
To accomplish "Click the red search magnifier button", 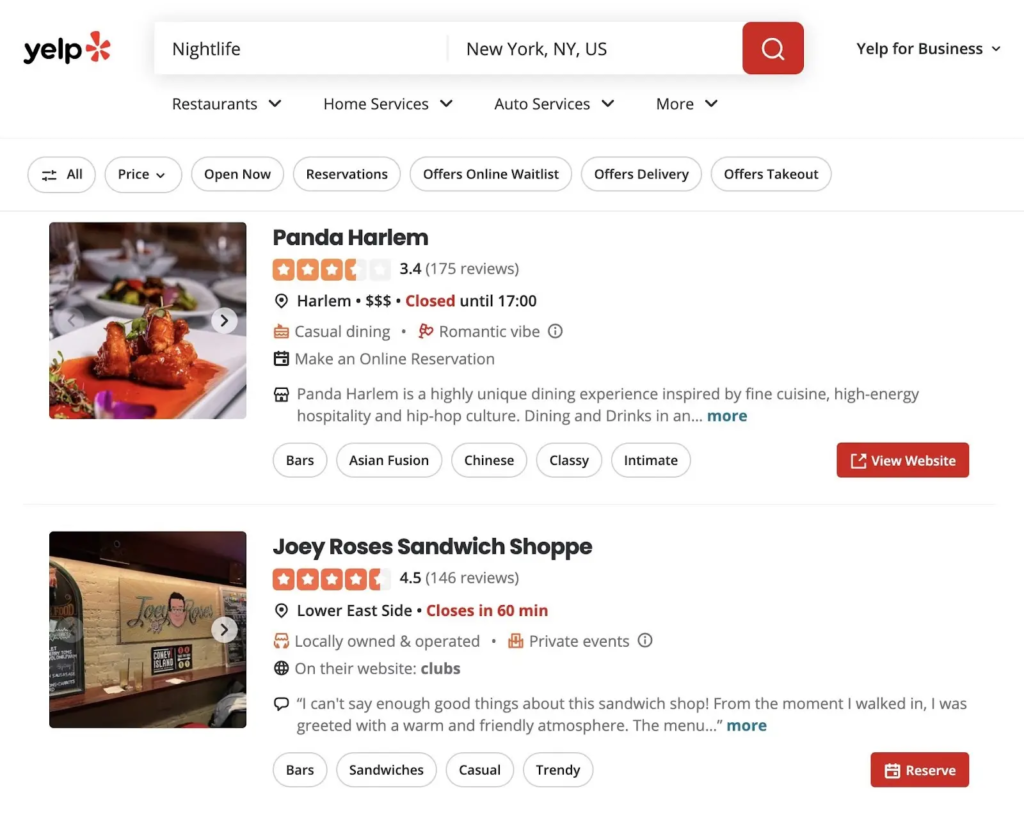I will point(773,48).
